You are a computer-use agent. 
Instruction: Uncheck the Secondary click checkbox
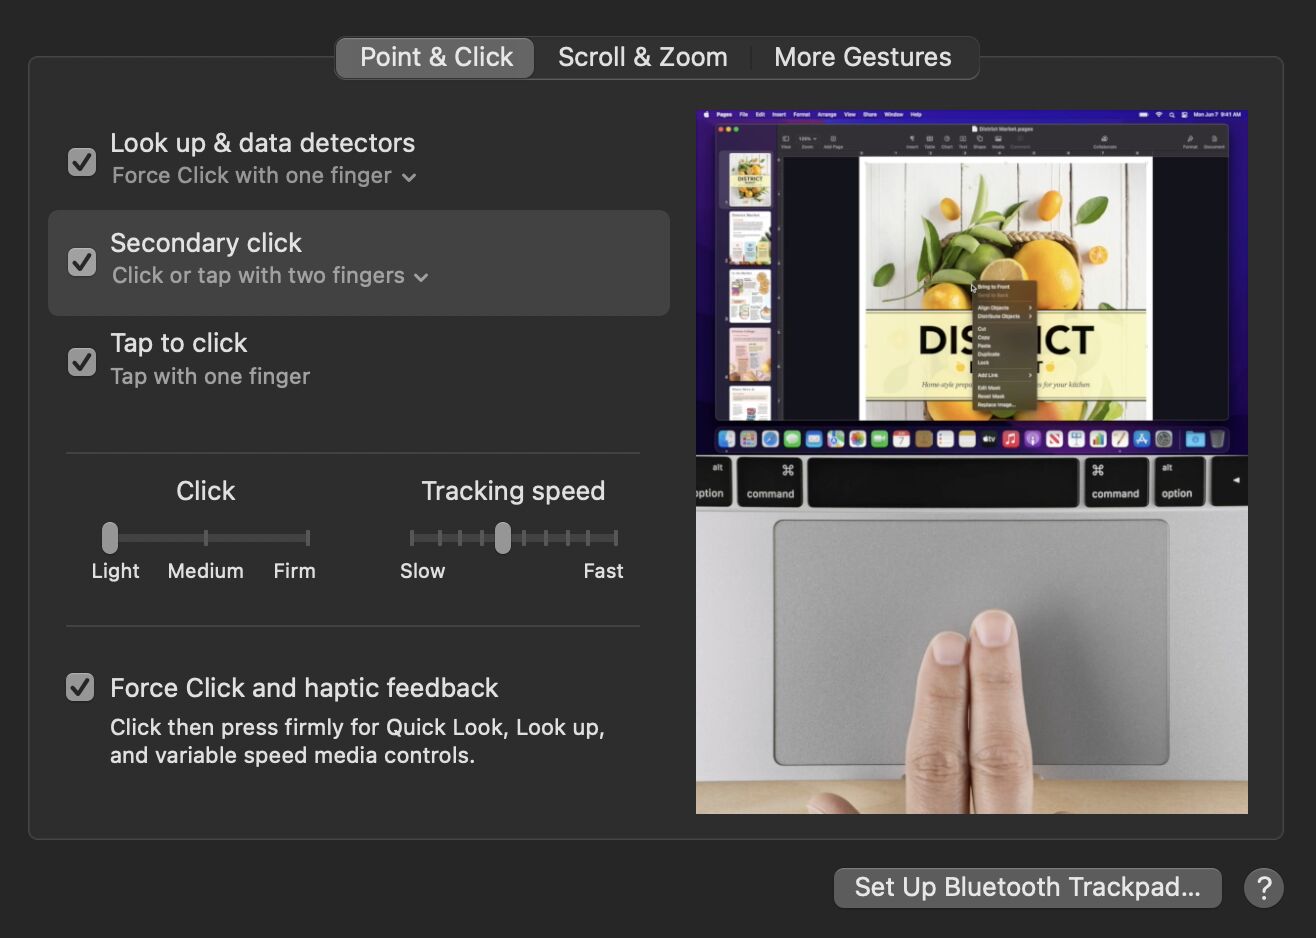82,262
